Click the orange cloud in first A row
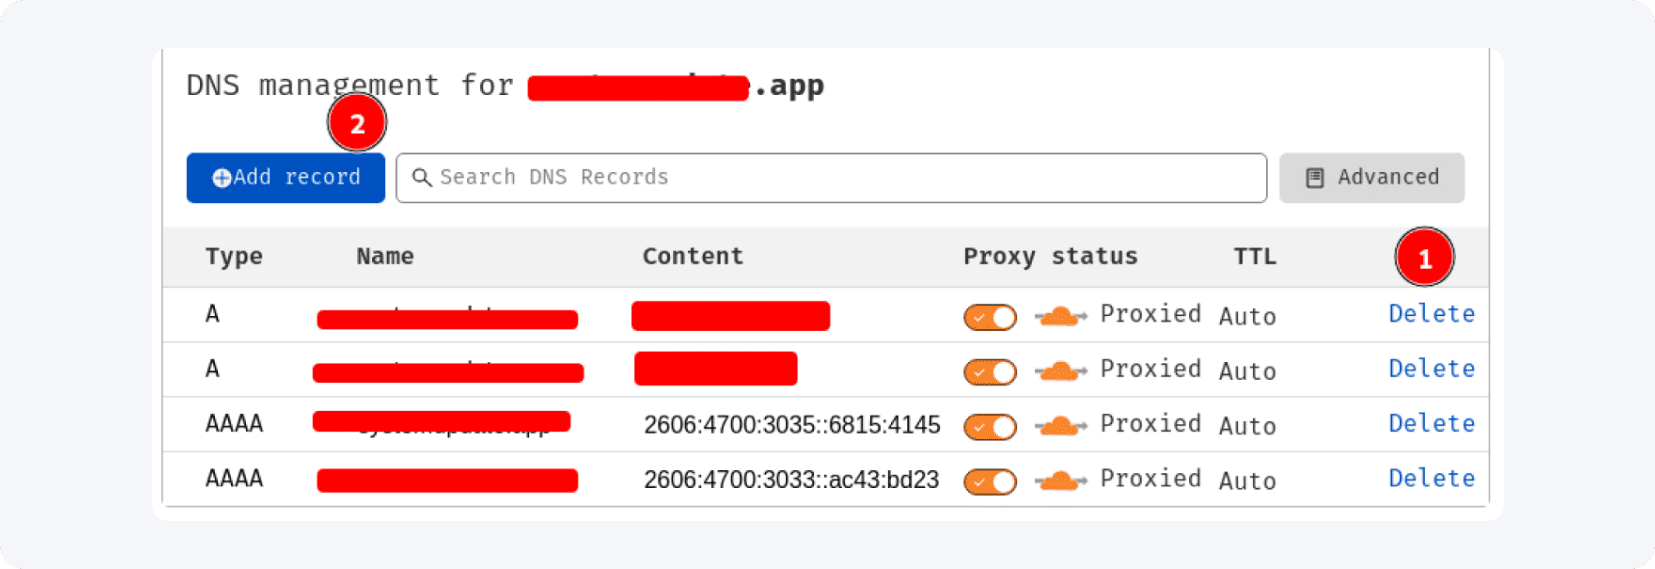Screen dimensions: 1655x569 (x=1060, y=316)
